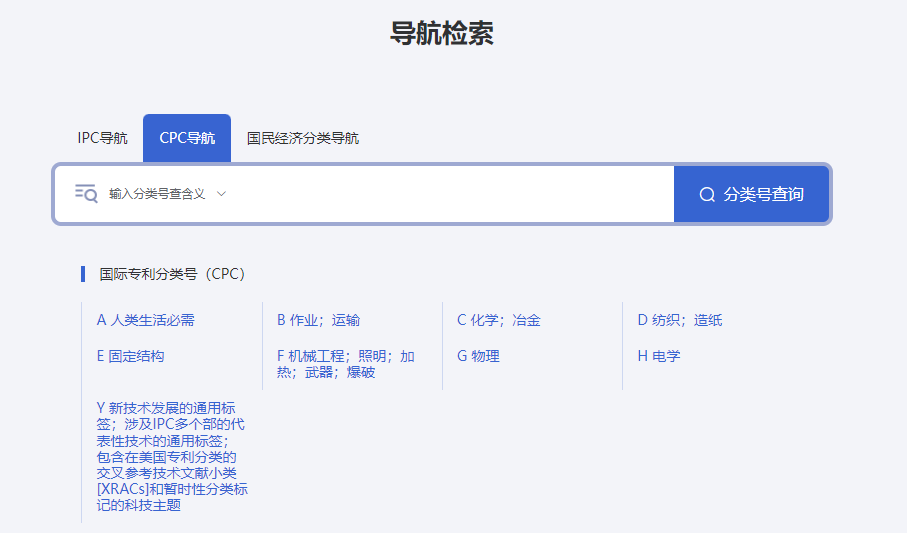This screenshot has width=907, height=533.
Task: Click the magnifier icon in 分类号查询 button
Action: pos(707,195)
